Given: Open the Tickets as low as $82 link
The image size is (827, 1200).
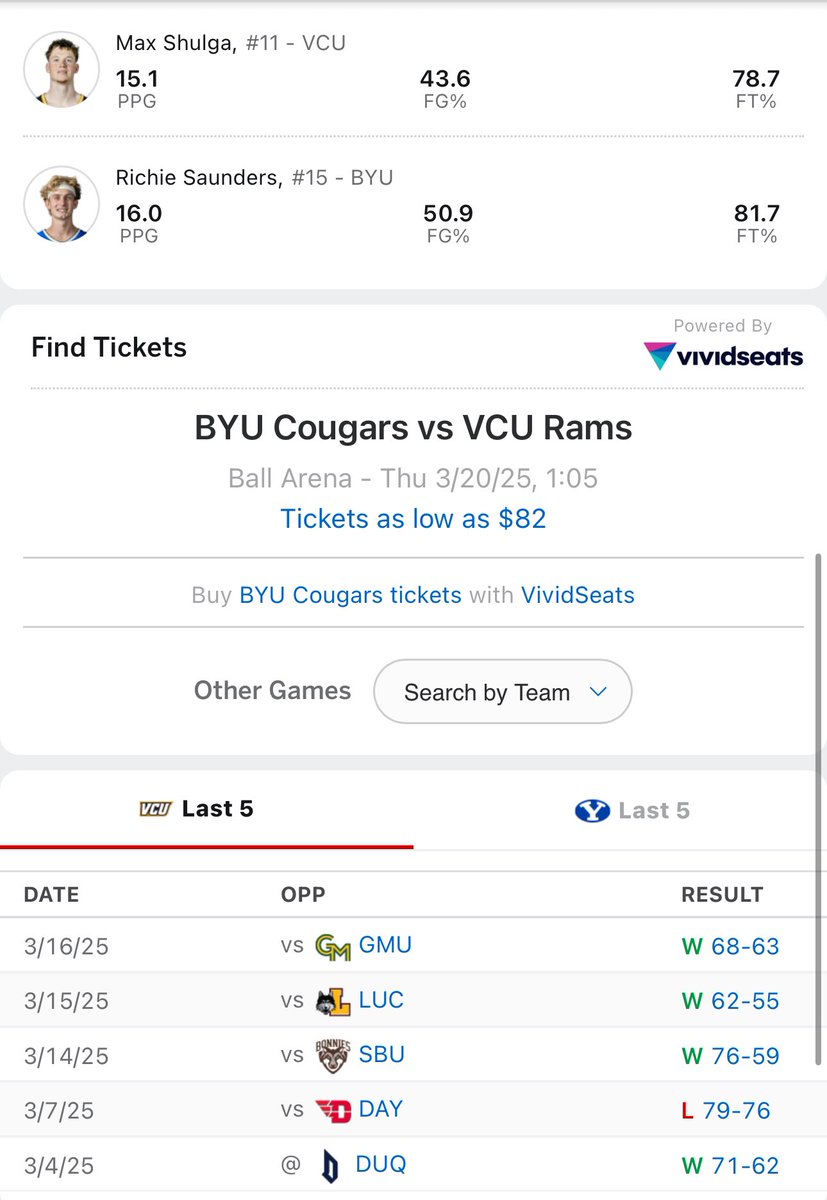Looking at the screenshot, I should tap(413, 519).
